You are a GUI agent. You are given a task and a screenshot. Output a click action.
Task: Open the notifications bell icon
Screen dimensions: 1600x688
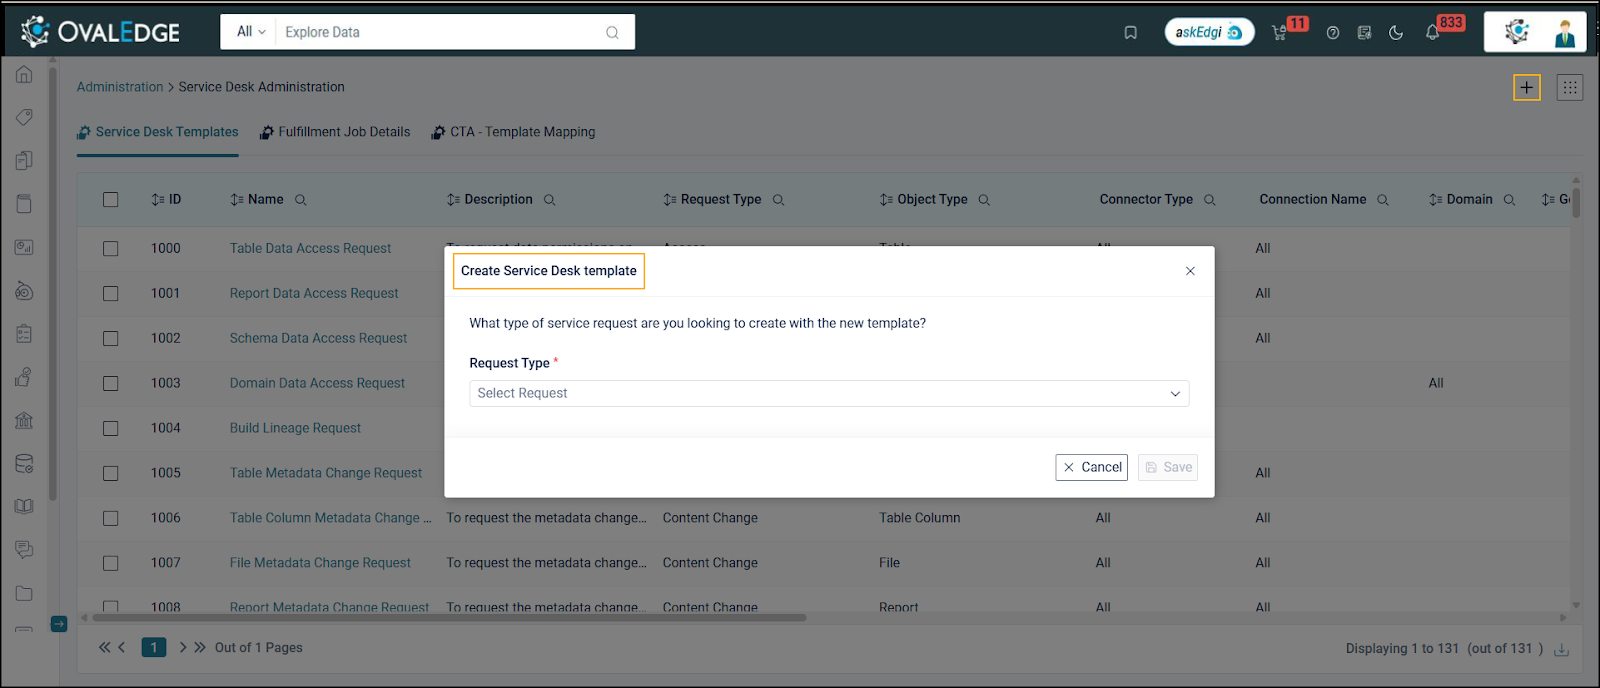click(1432, 33)
